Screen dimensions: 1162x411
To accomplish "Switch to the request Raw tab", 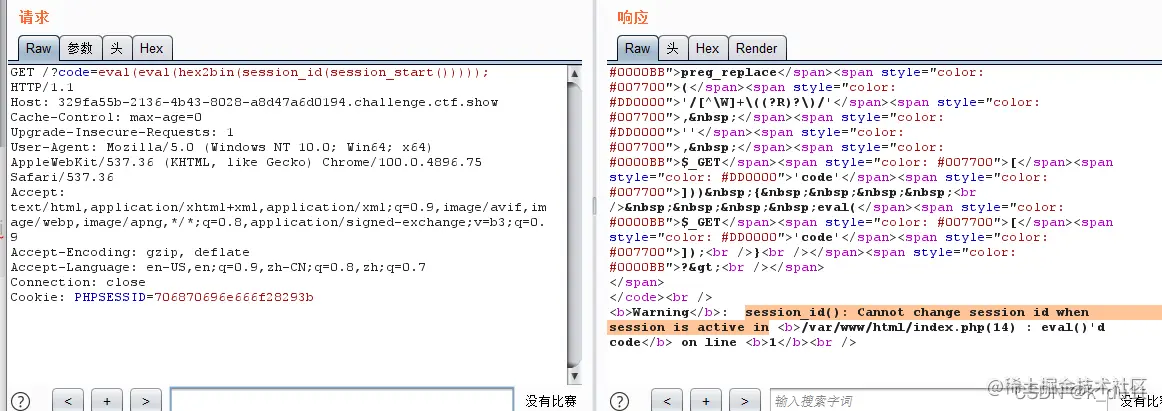I will pos(39,48).
